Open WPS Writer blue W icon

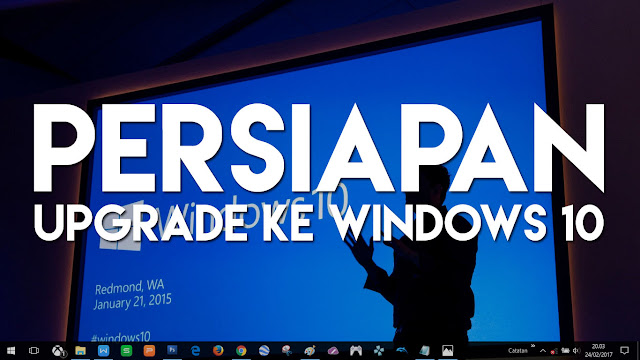coord(103,351)
